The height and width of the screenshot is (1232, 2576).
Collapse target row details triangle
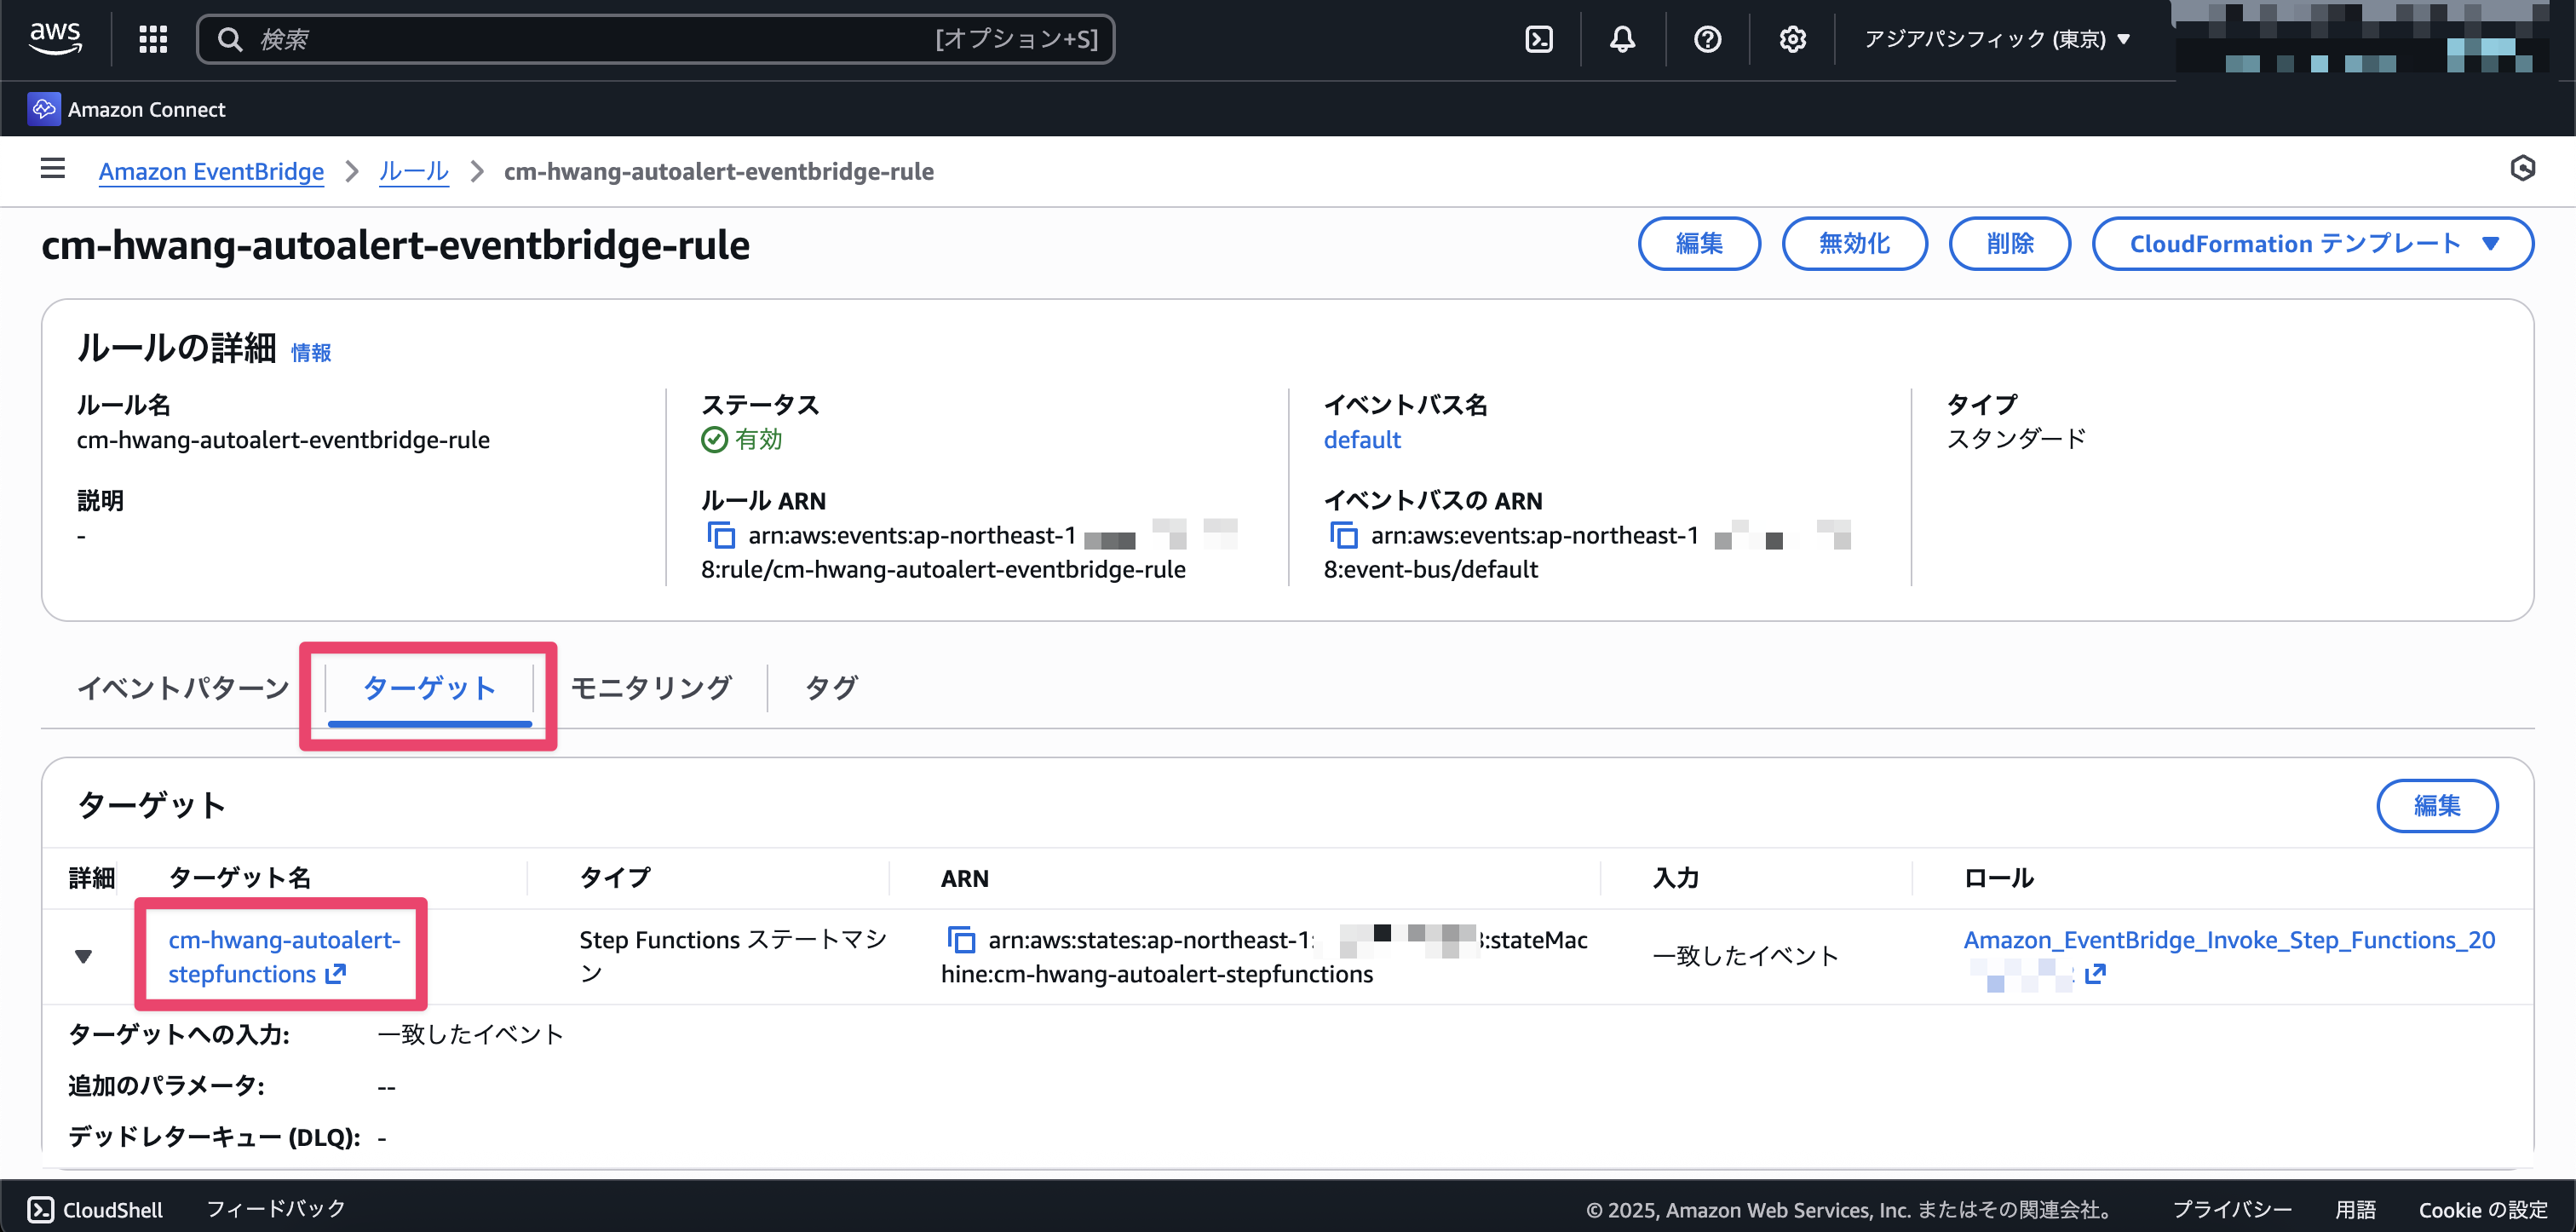tap(84, 956)
